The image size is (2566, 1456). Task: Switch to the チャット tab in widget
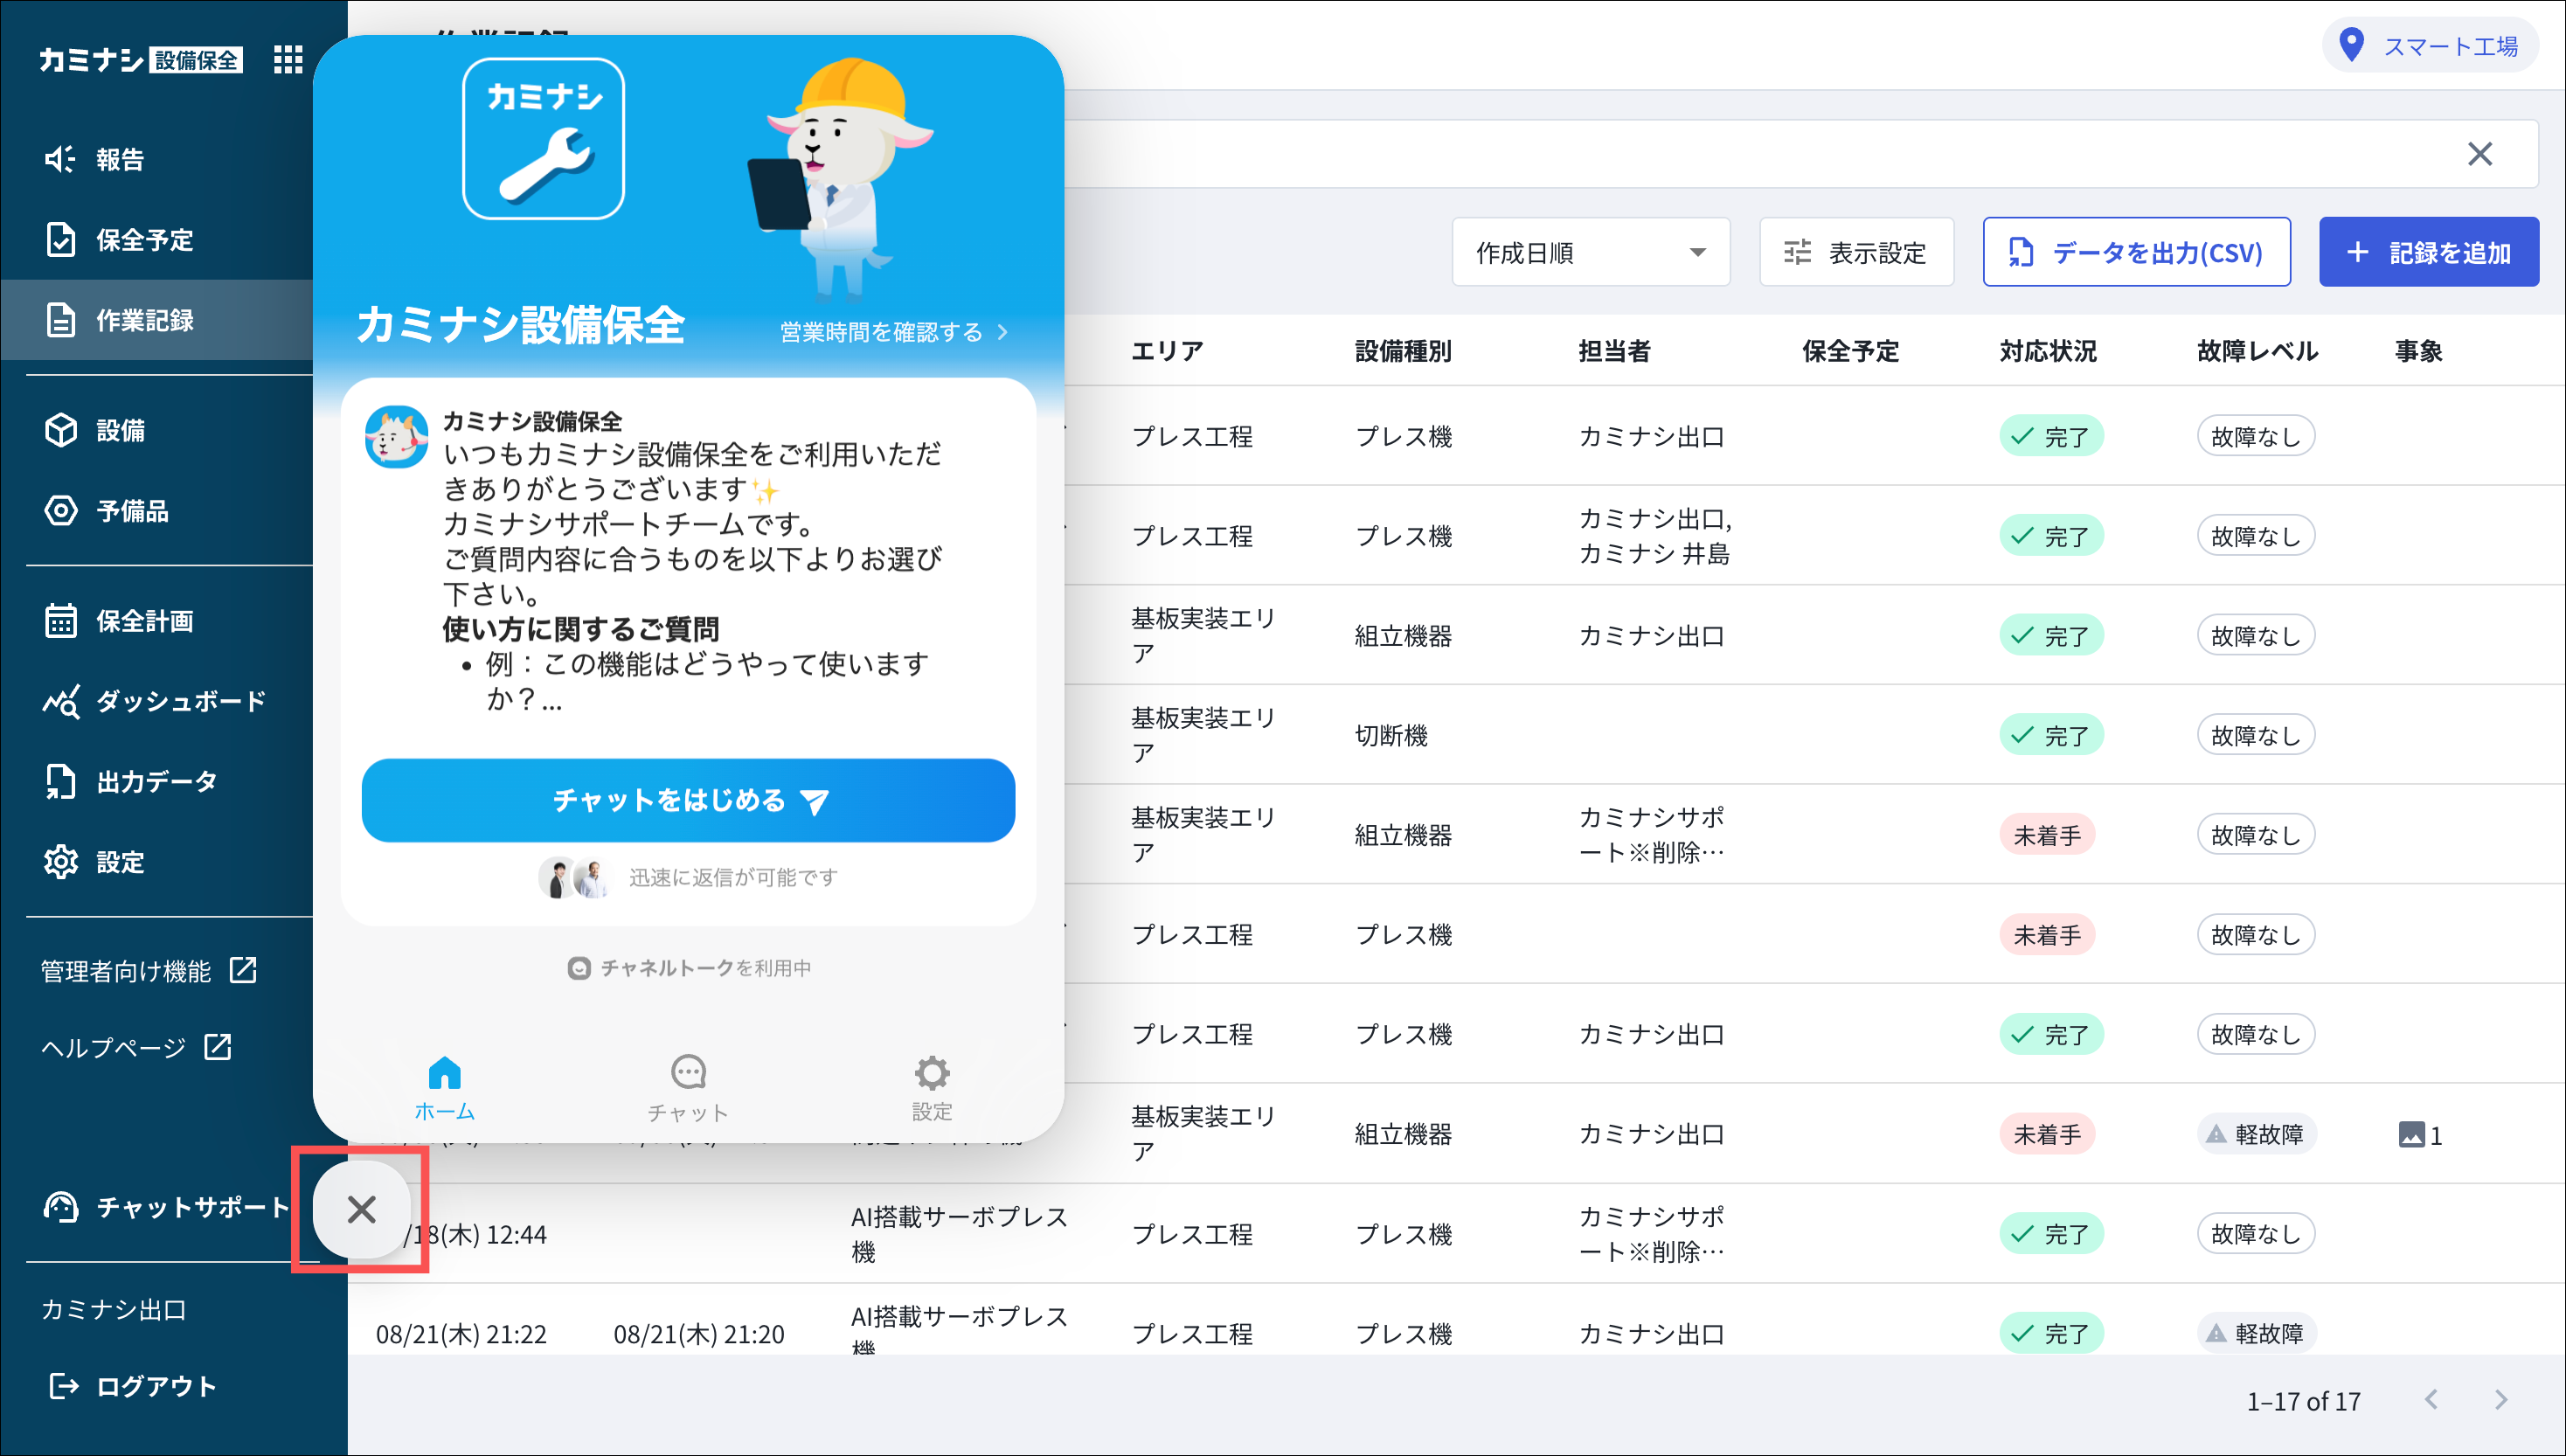(687, 1089)
